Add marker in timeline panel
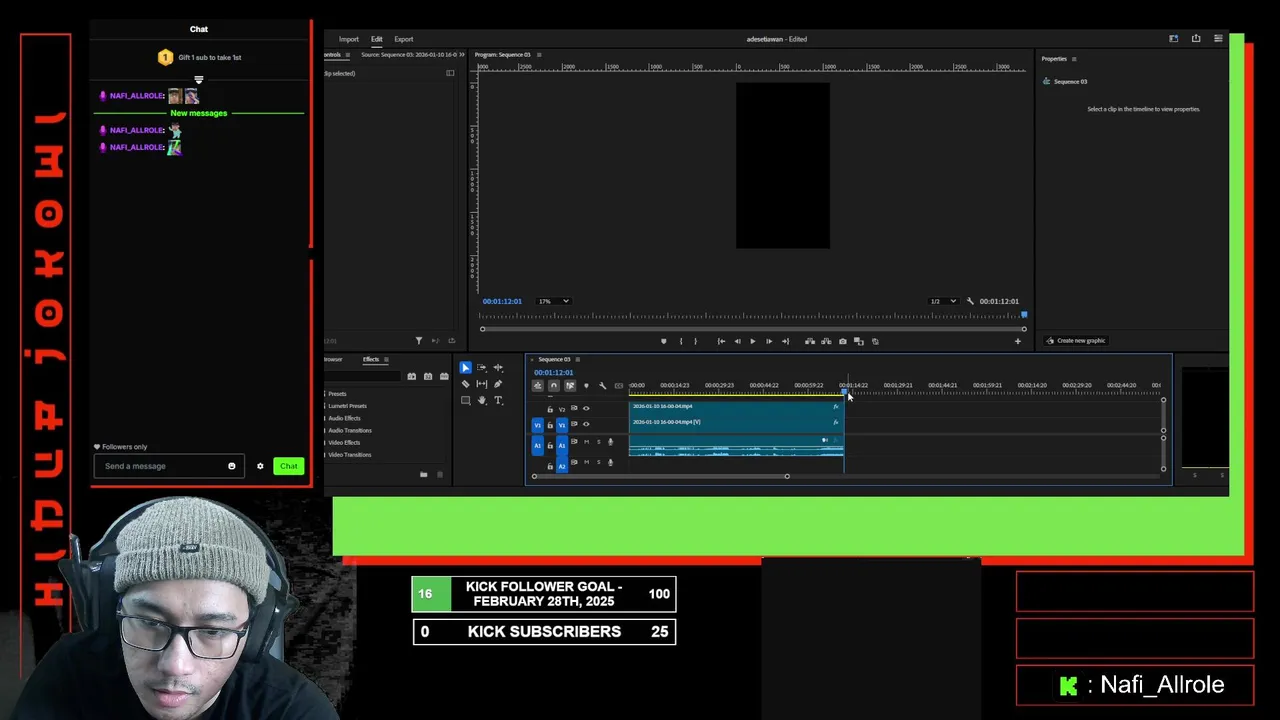 [x=586, y=386]
